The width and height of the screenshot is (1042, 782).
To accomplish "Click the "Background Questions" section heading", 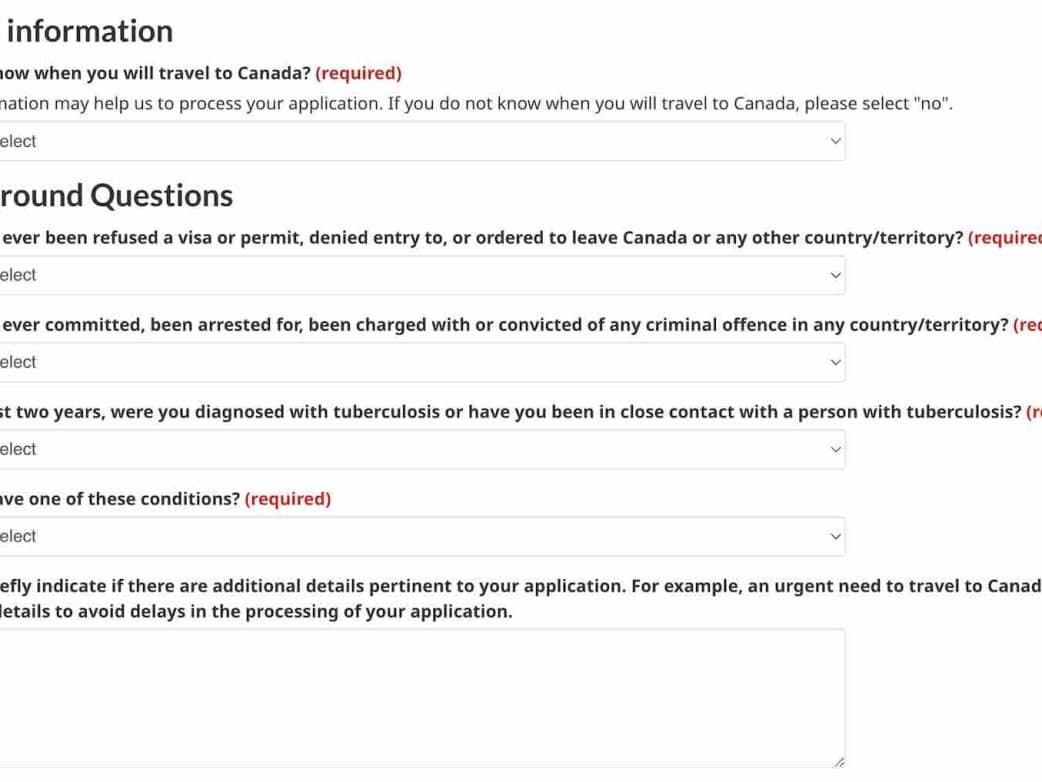I will pyautogui.click(x=116, y=195).
